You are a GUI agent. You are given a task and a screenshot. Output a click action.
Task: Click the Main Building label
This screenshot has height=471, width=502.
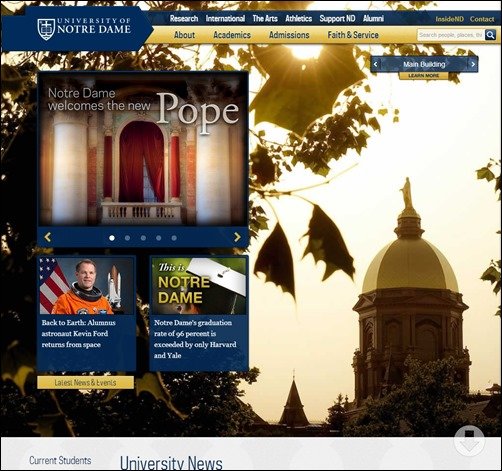(x=424, y=64)
